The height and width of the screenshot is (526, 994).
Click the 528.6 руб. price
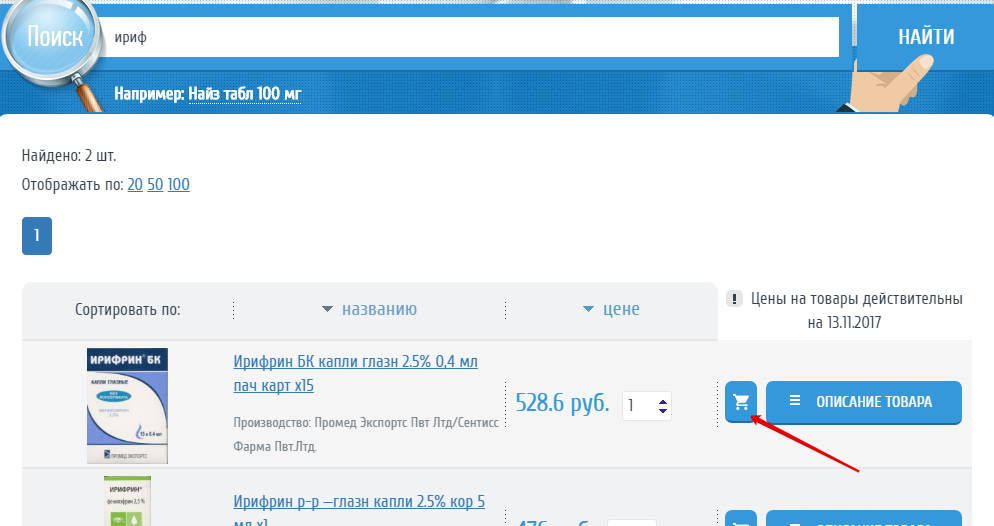coord(562,402)
